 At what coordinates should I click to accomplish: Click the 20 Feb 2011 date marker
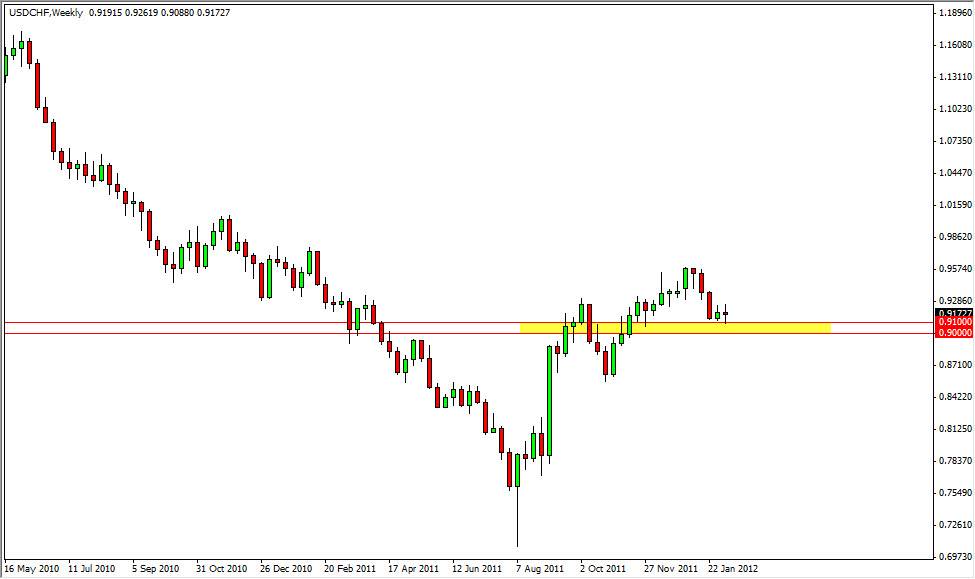pyautogui.click(x=349, y=568)
